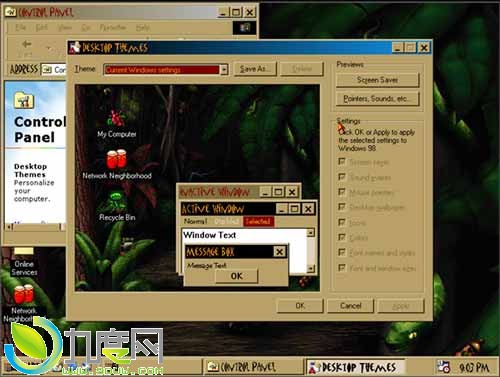Expand the Theme dropdown arrow
This screenshot has height=377, width=500.
224,70
